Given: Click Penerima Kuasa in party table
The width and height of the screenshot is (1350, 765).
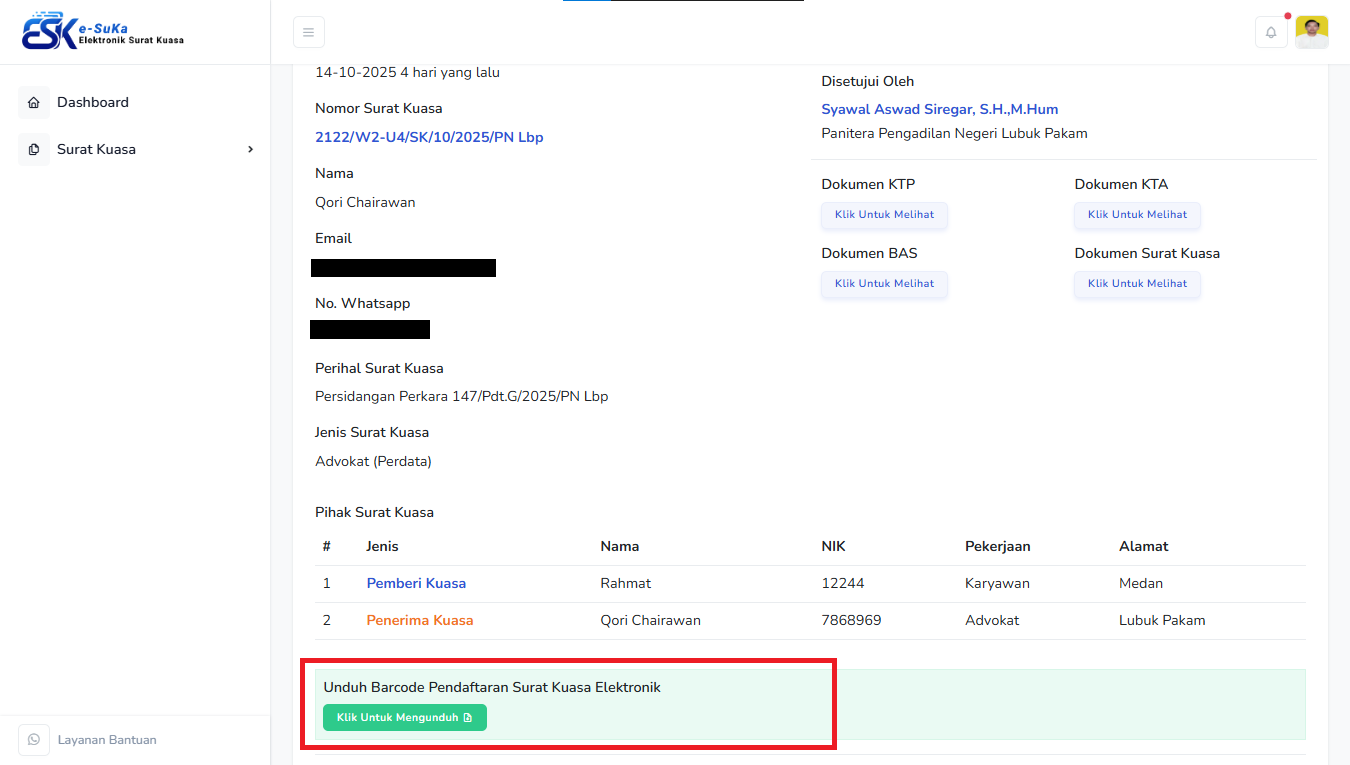Looking at the screenshot, I should coord(419,621).
